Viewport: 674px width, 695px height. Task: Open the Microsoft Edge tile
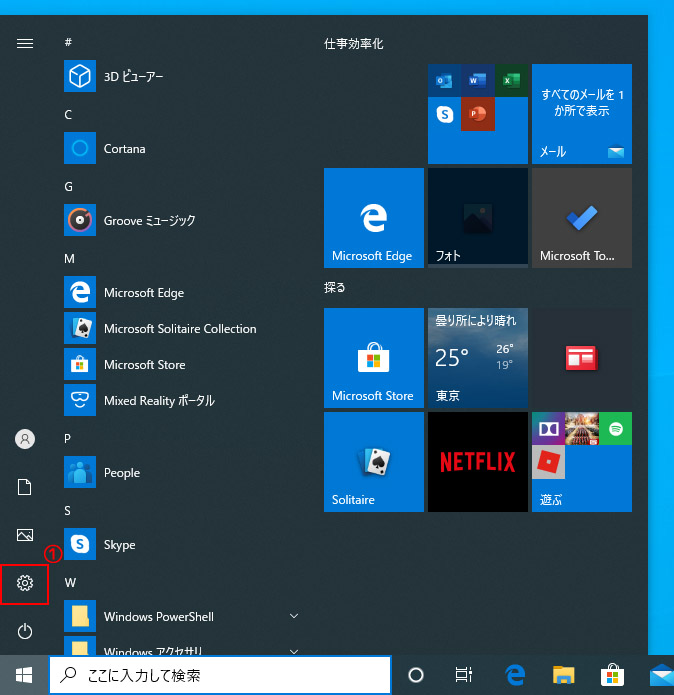374,218
